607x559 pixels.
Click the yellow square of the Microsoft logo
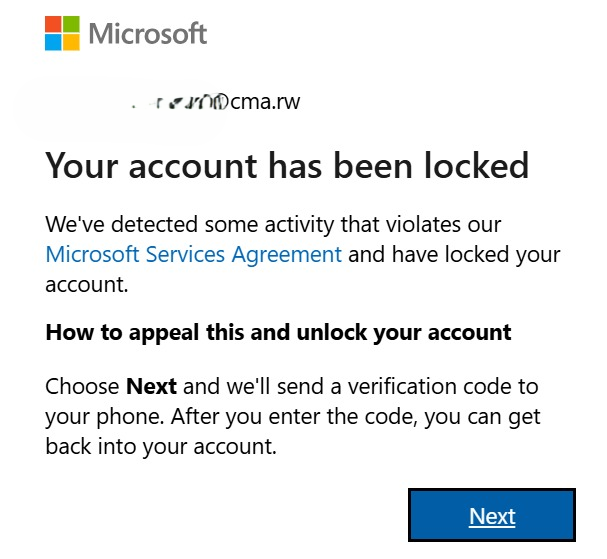tap(71, 42)
